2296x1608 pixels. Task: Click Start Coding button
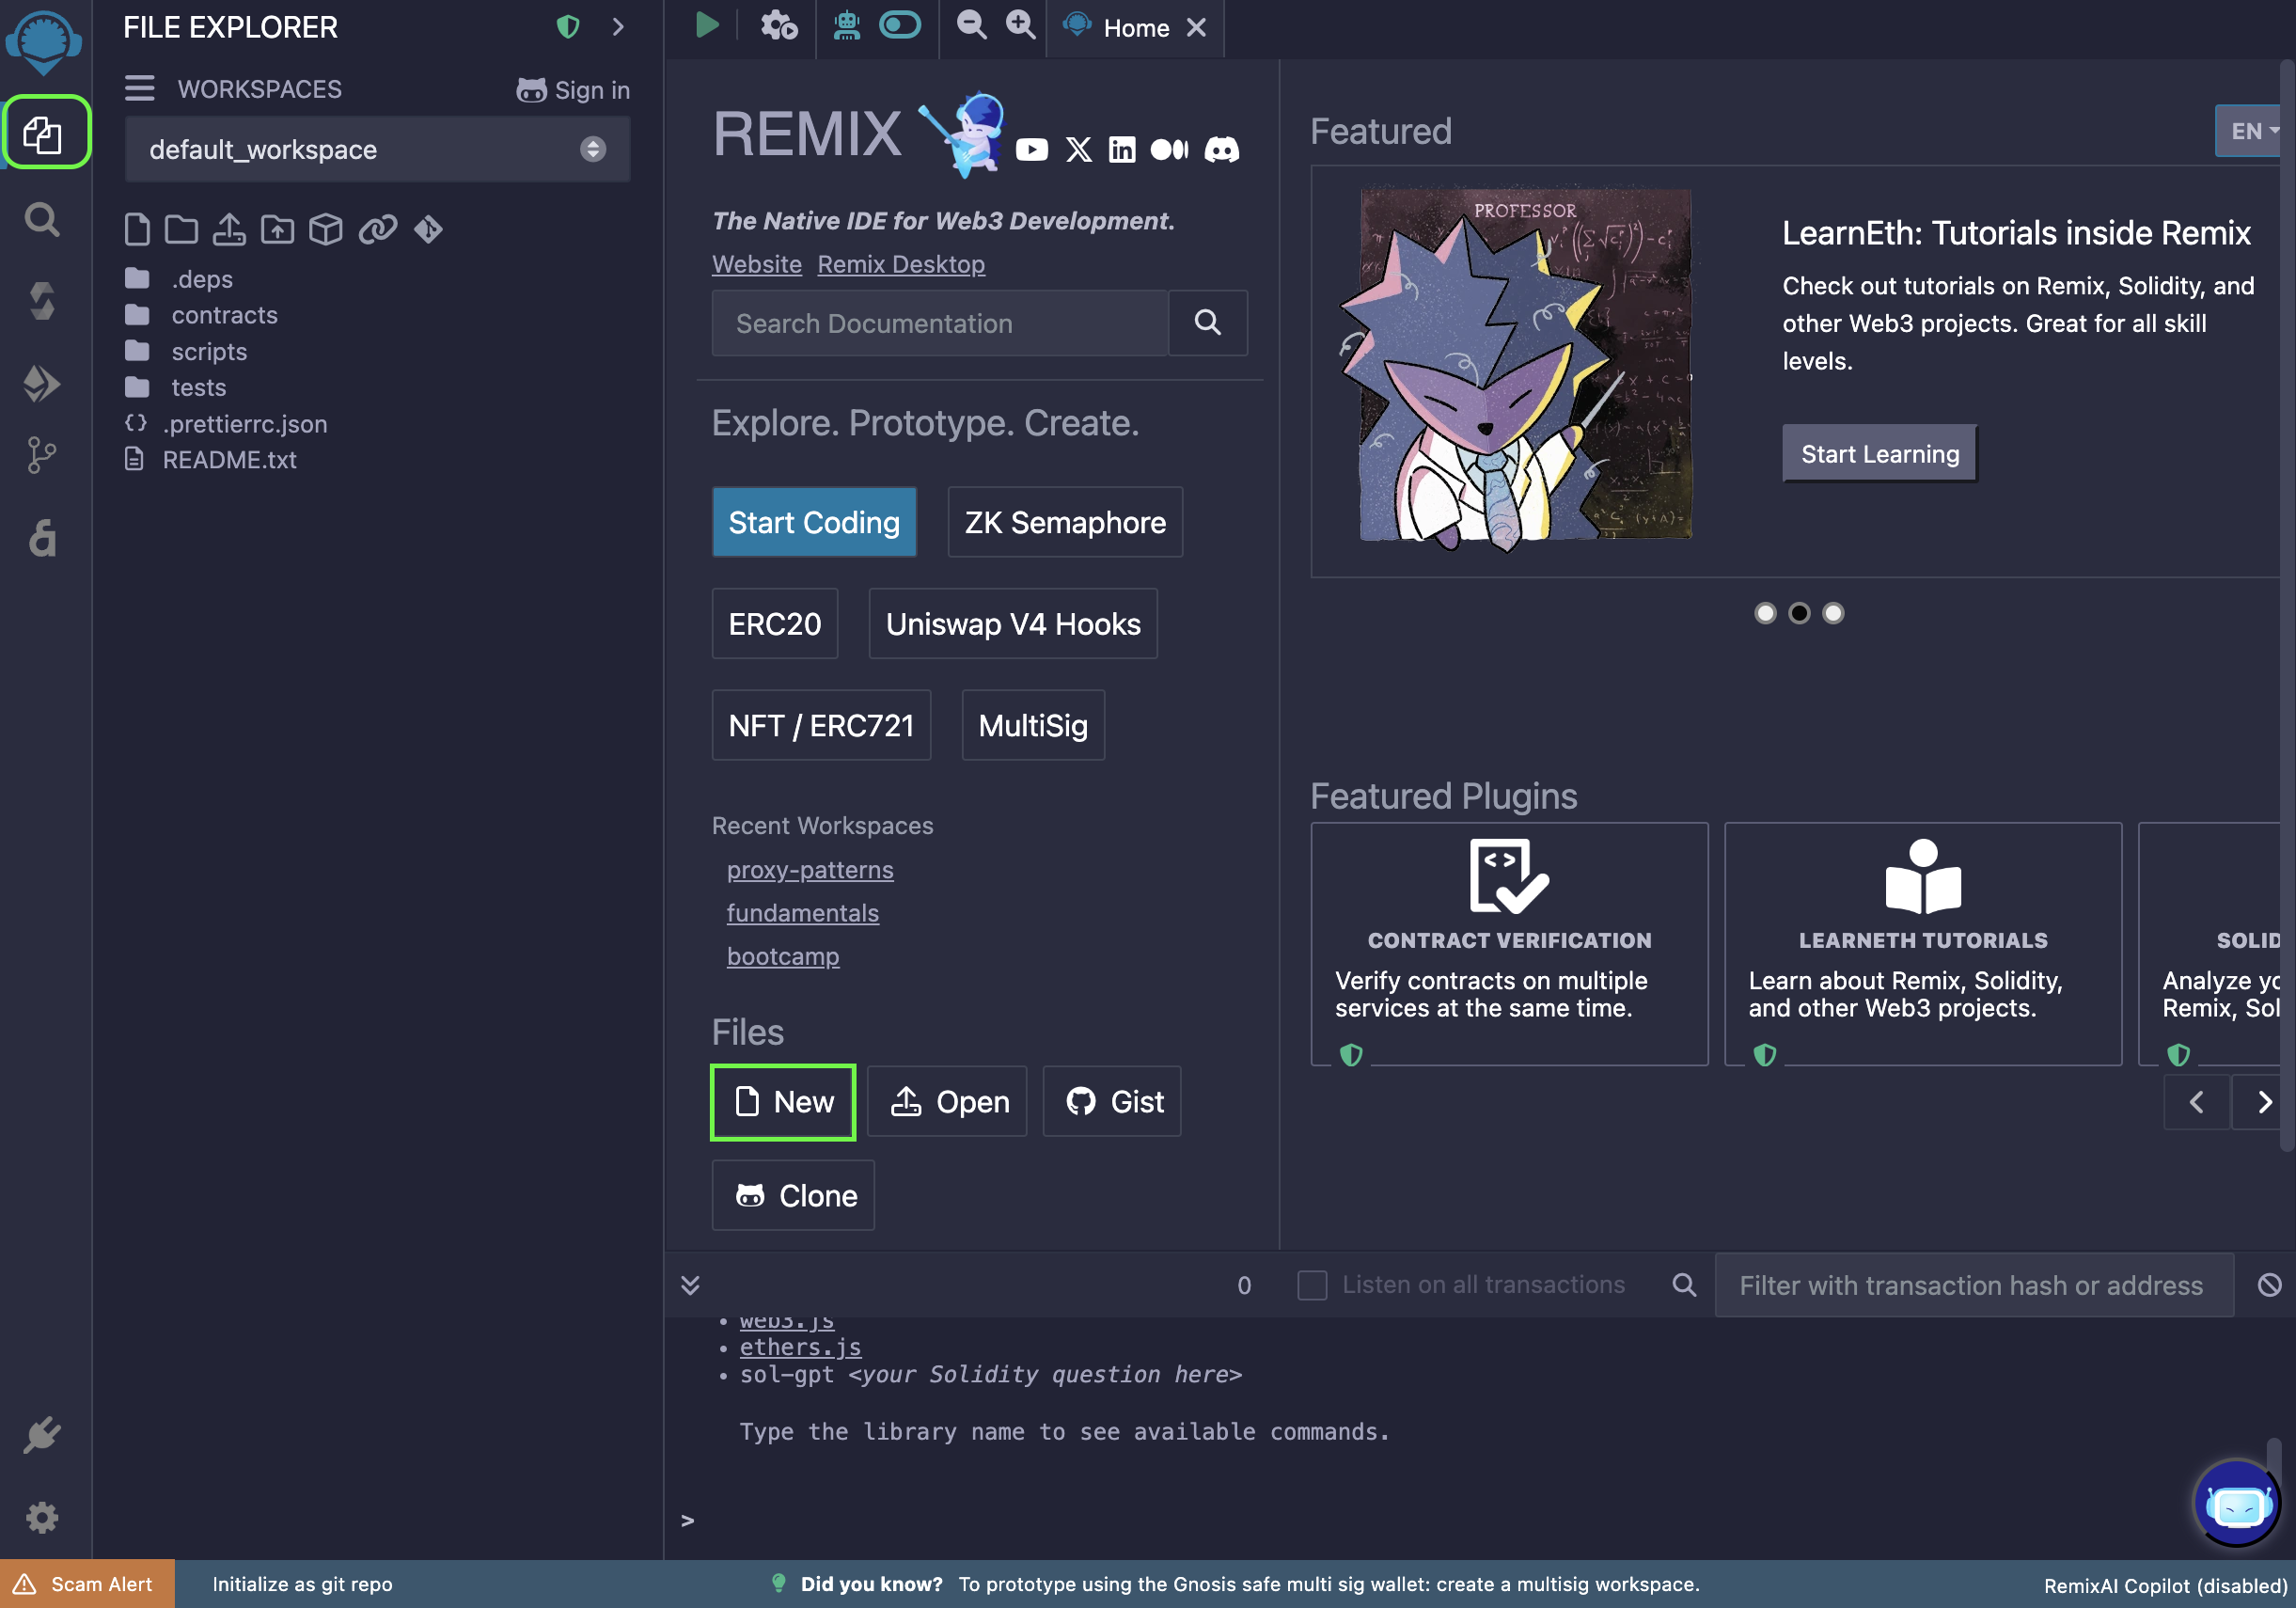coord(814,522)
